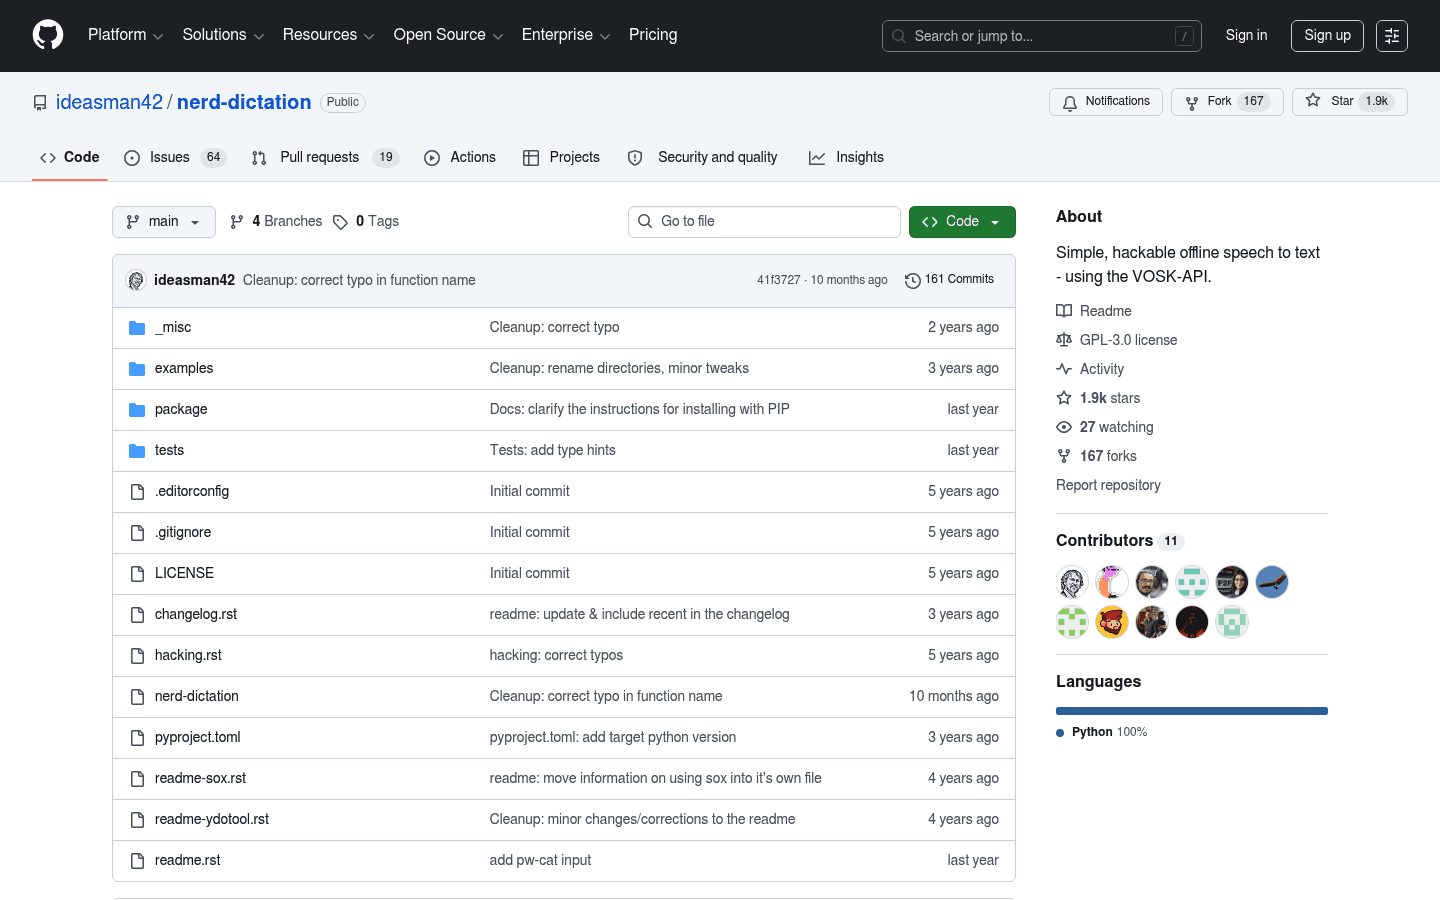Image resolution: width=1440 pixels, height=900 pixels.
Task: Expand the Open Source menu
Action: click(x=448, y=35)
